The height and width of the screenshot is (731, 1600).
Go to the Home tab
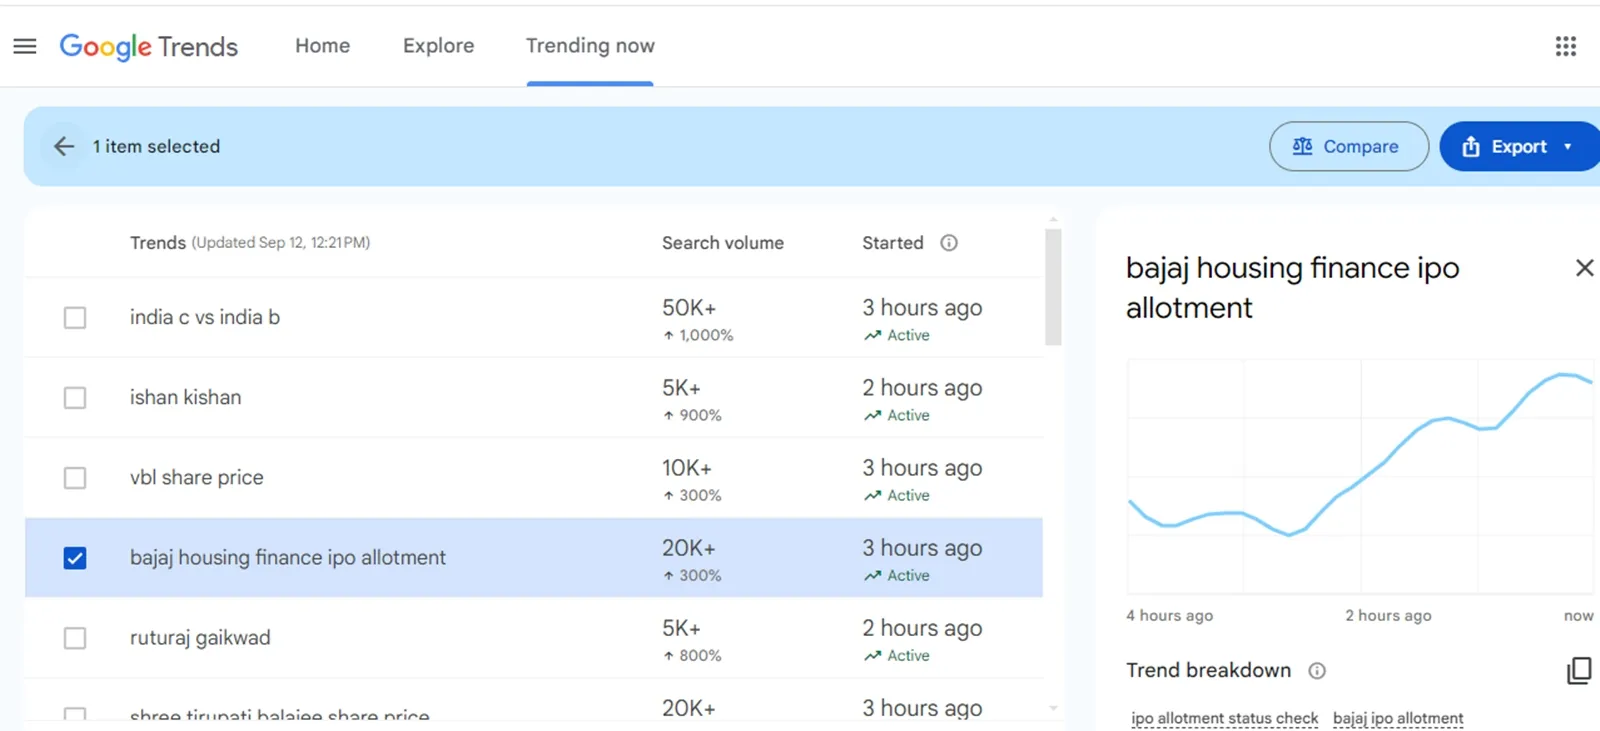(x=322, y=46)
